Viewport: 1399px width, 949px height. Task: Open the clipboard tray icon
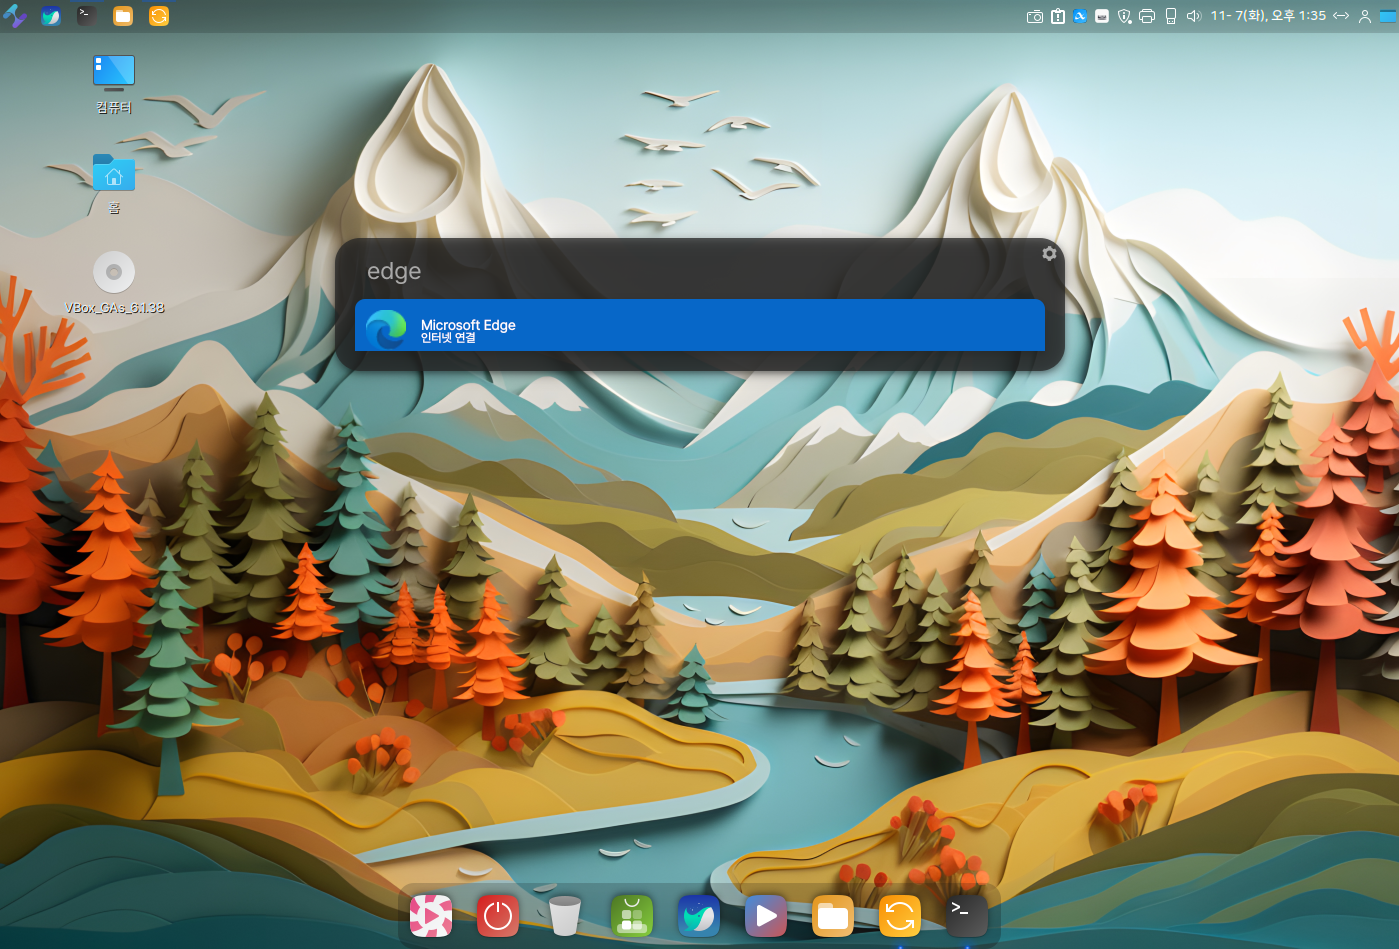coord(1058,16)
